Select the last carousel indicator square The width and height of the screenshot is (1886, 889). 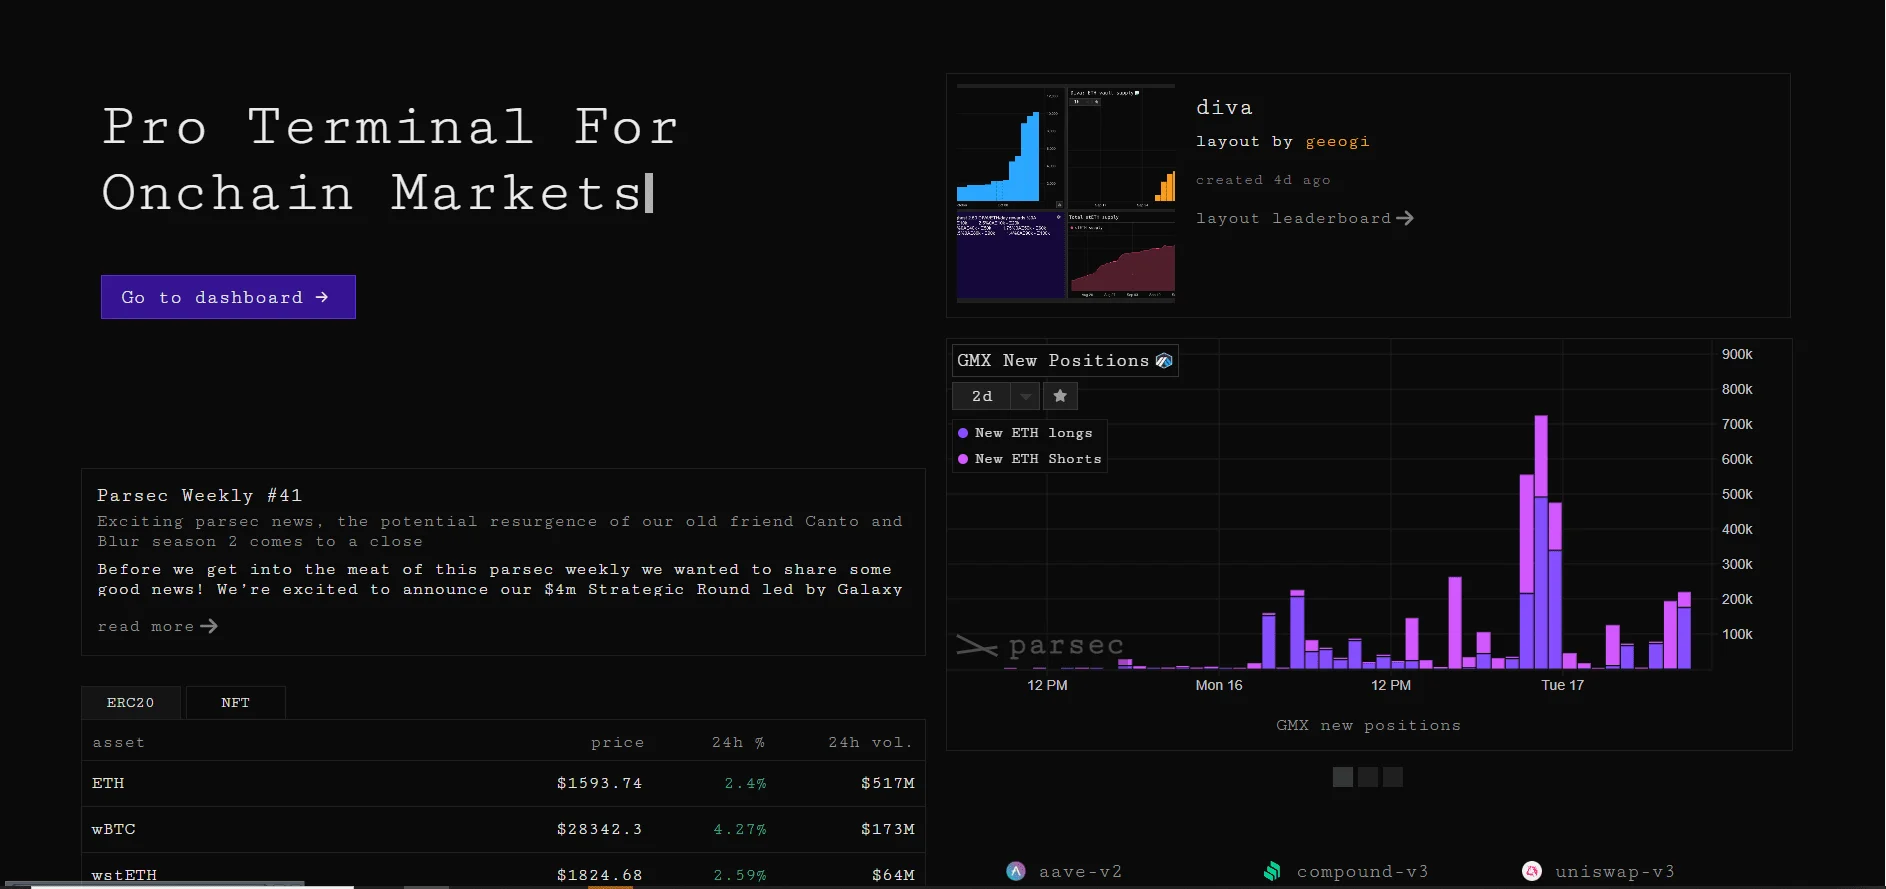click(x=1393, y=777)
